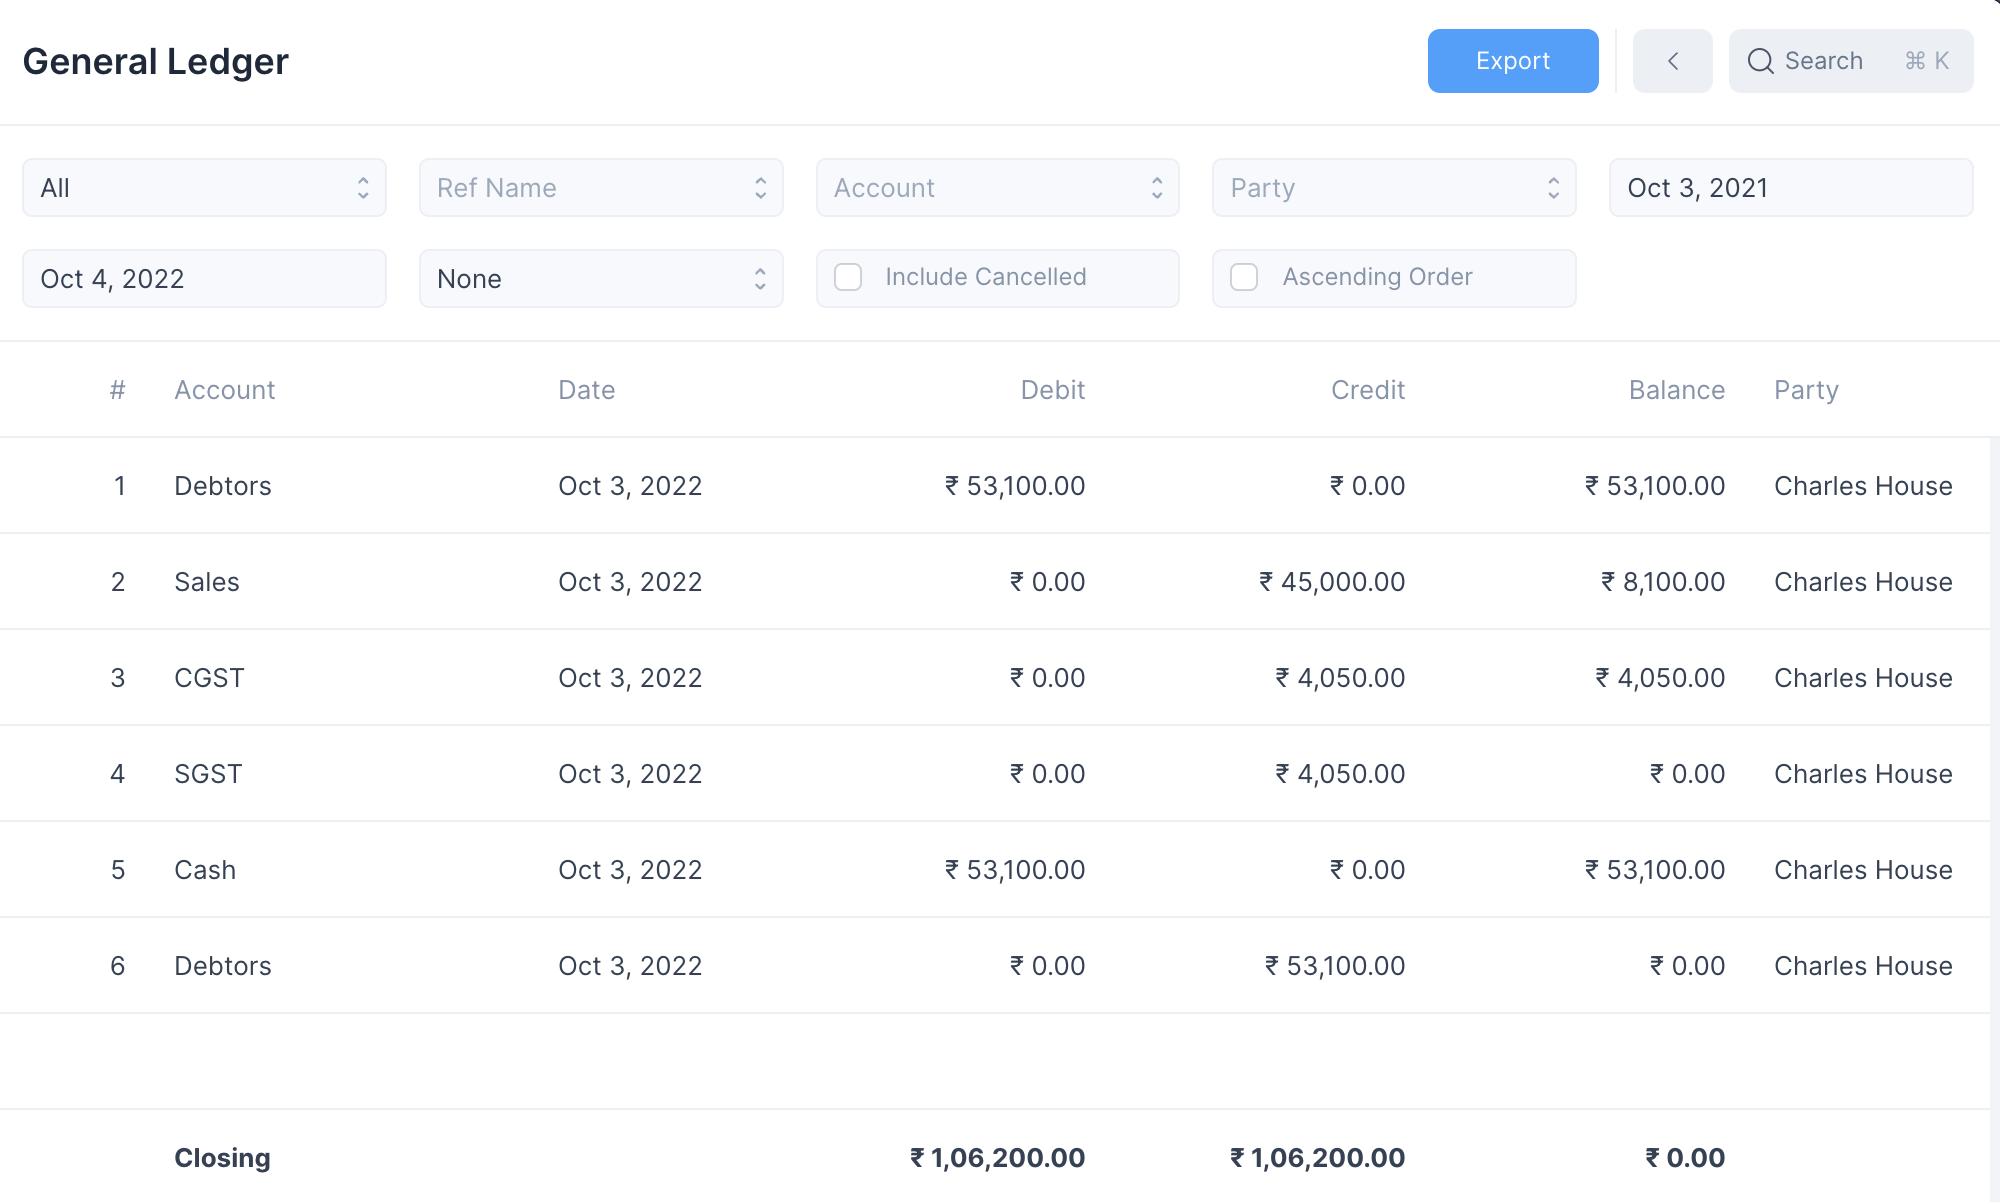Click Charles House party in SGST row
Screen dimensions: 2000x1204
click(x=1862, y=774)
